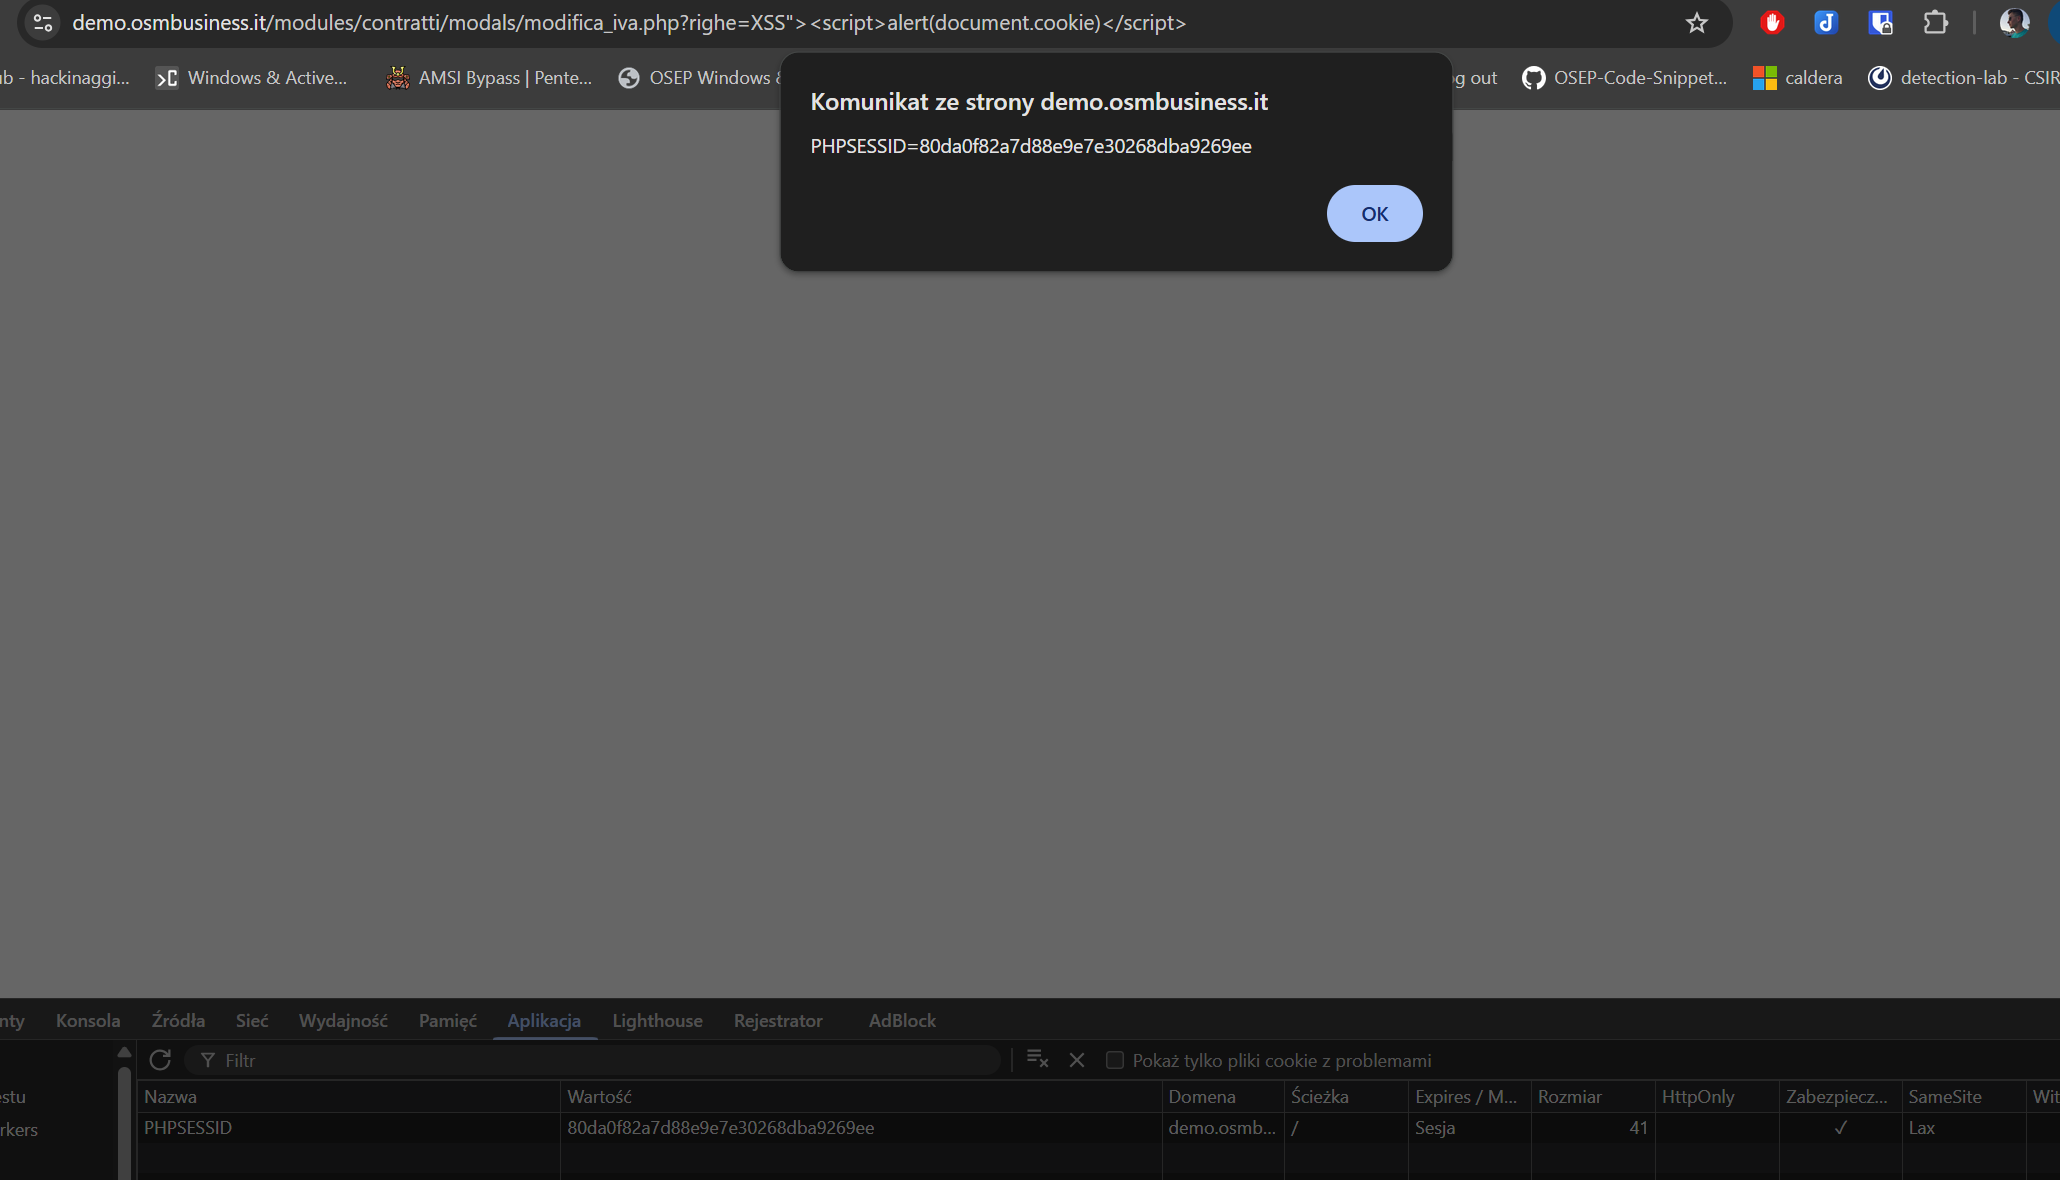Sort cookies by the Wartość column header
This screenshot has height=1180, width=2060.
pyautogui.click(x=600, y=1097)
